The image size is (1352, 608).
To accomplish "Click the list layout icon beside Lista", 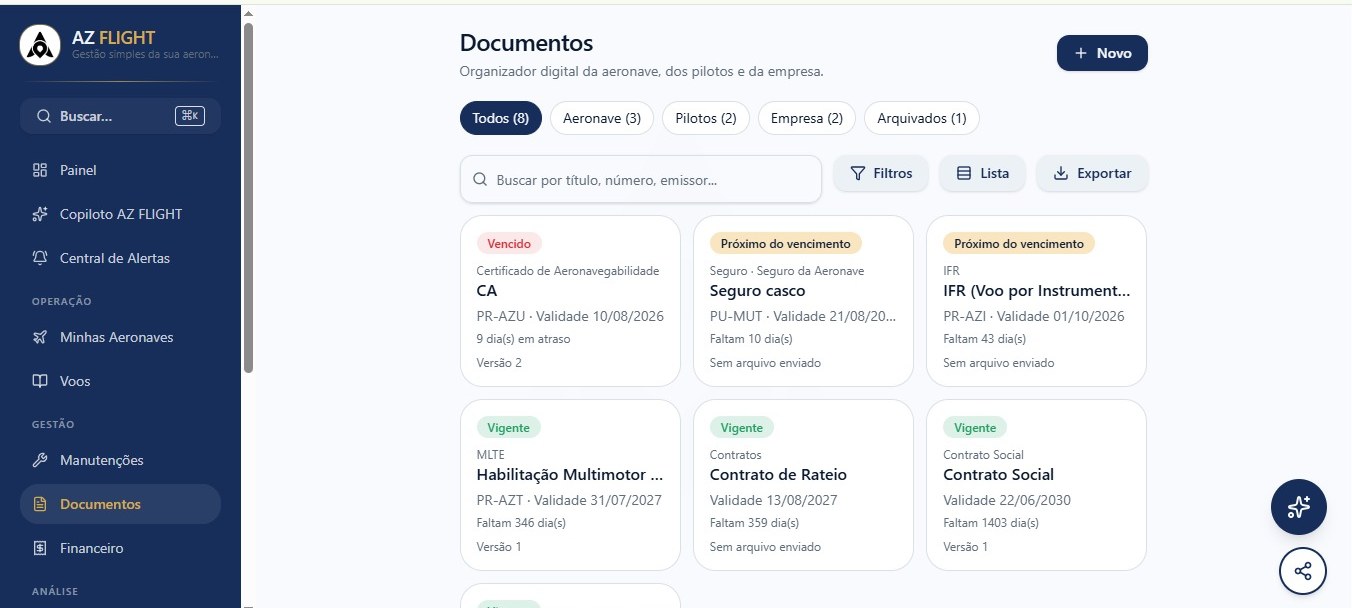I will (964, 173).
